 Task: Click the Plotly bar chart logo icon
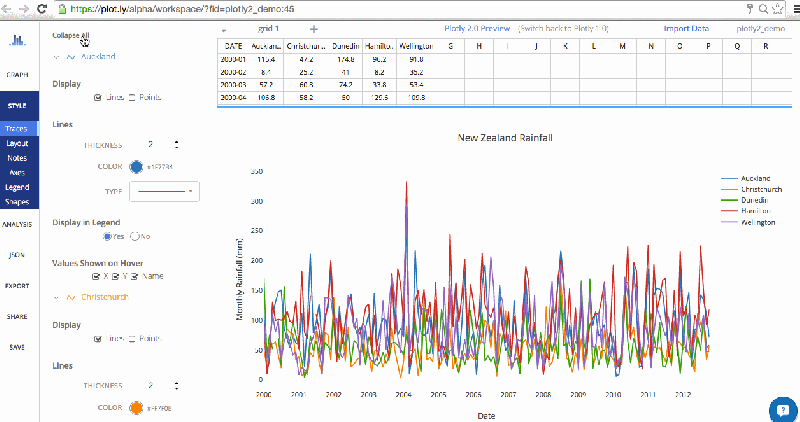(17, 40)
